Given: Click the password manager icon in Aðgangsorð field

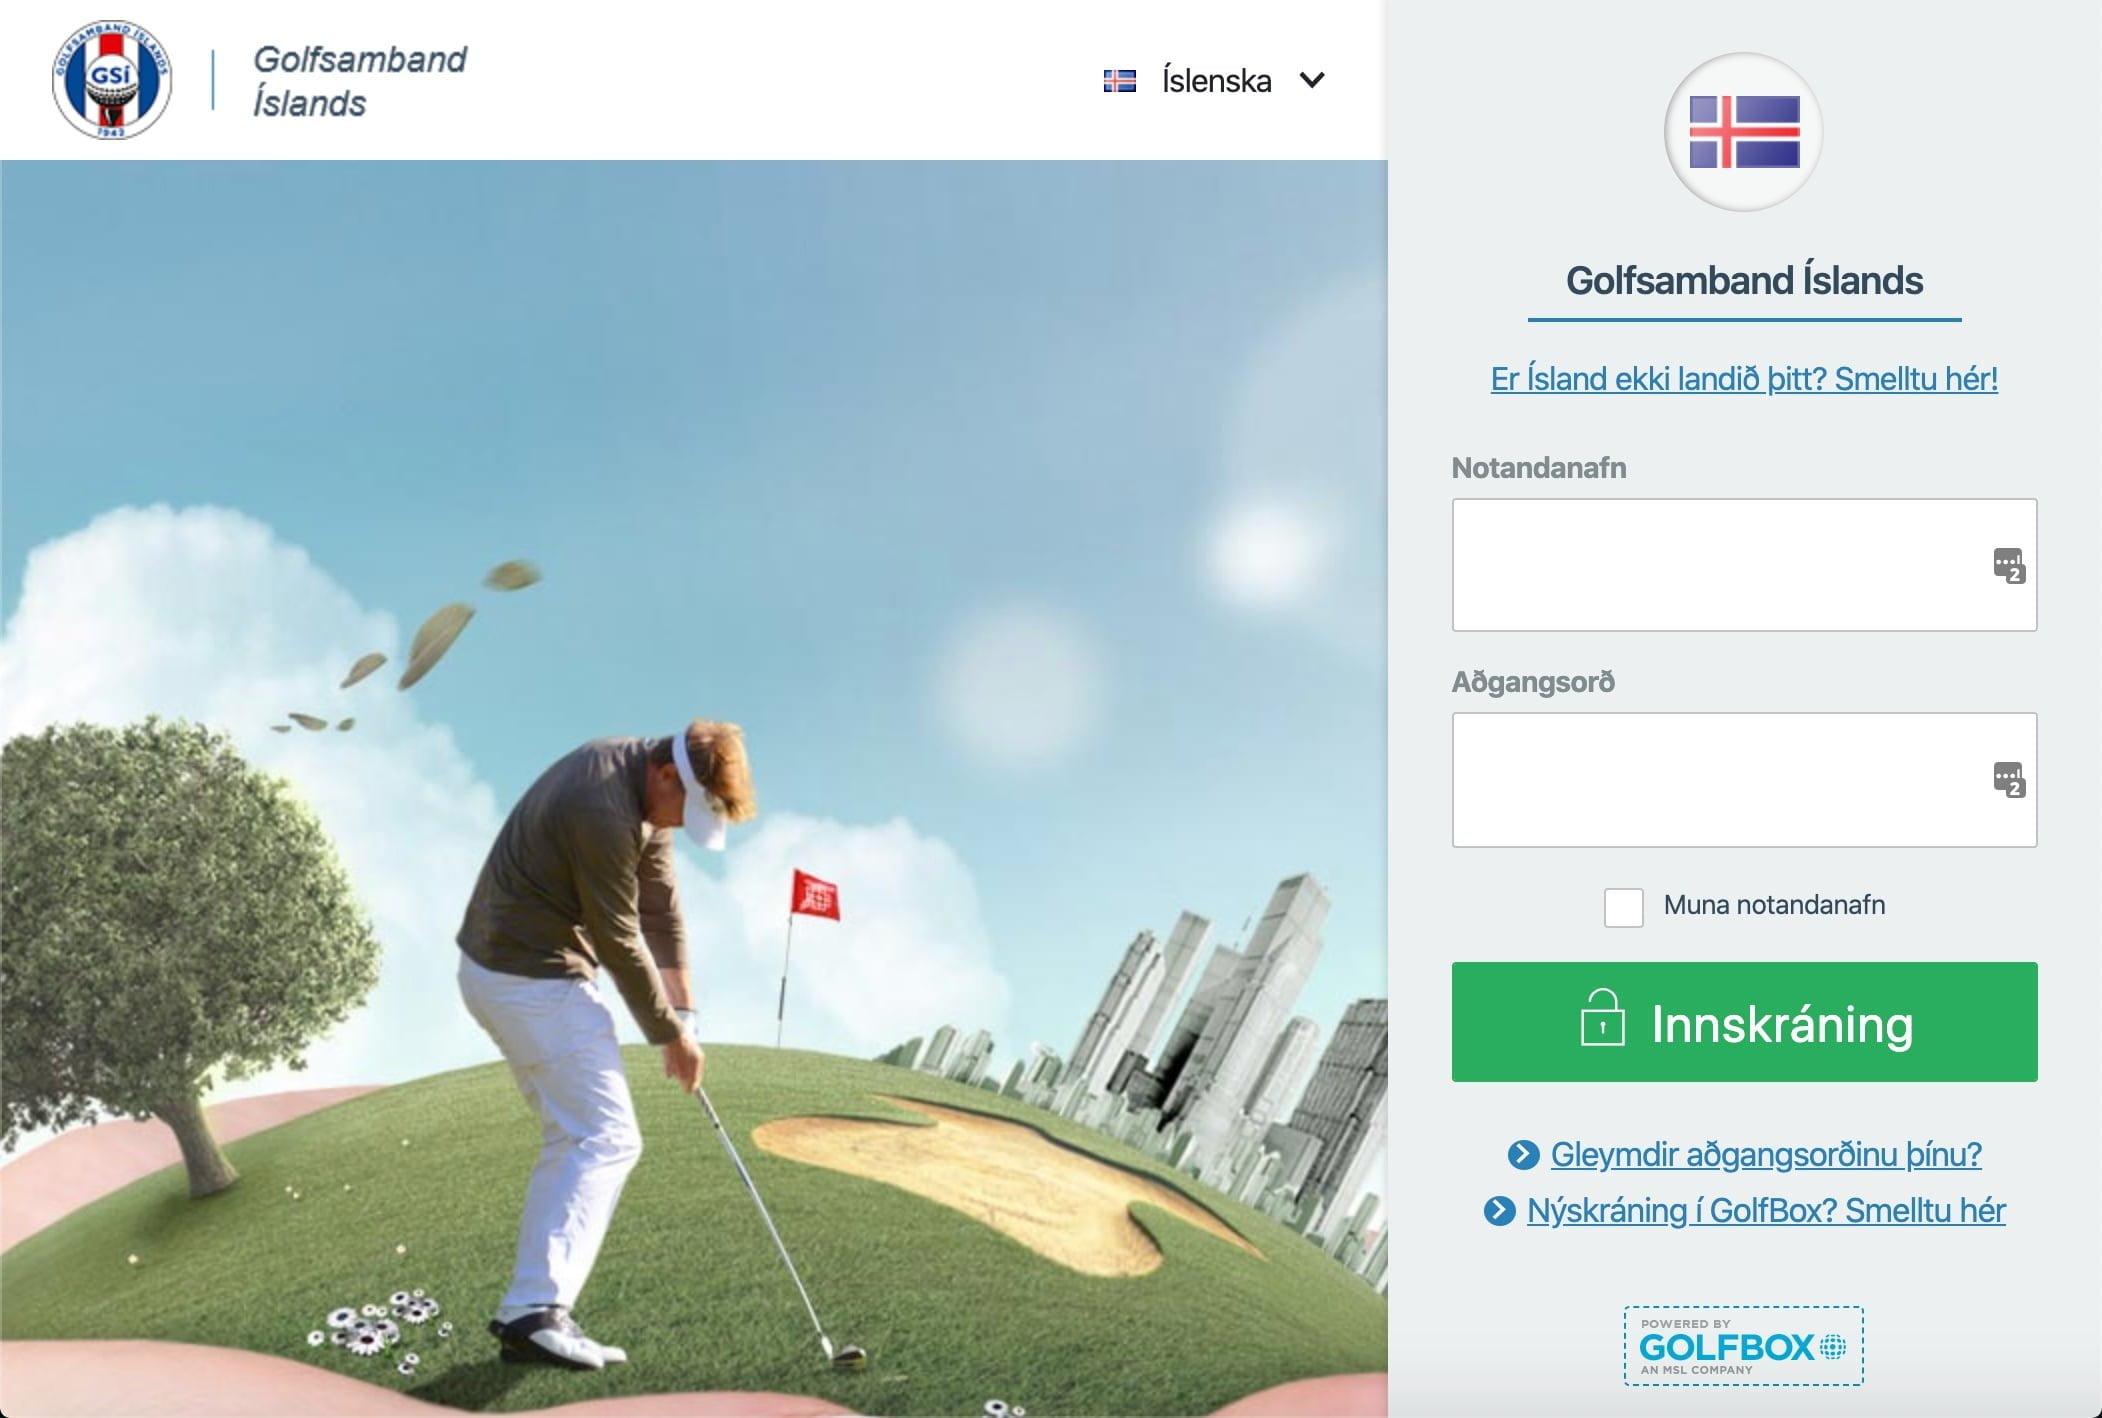Looking at the screenshot, I should 2008,780.
